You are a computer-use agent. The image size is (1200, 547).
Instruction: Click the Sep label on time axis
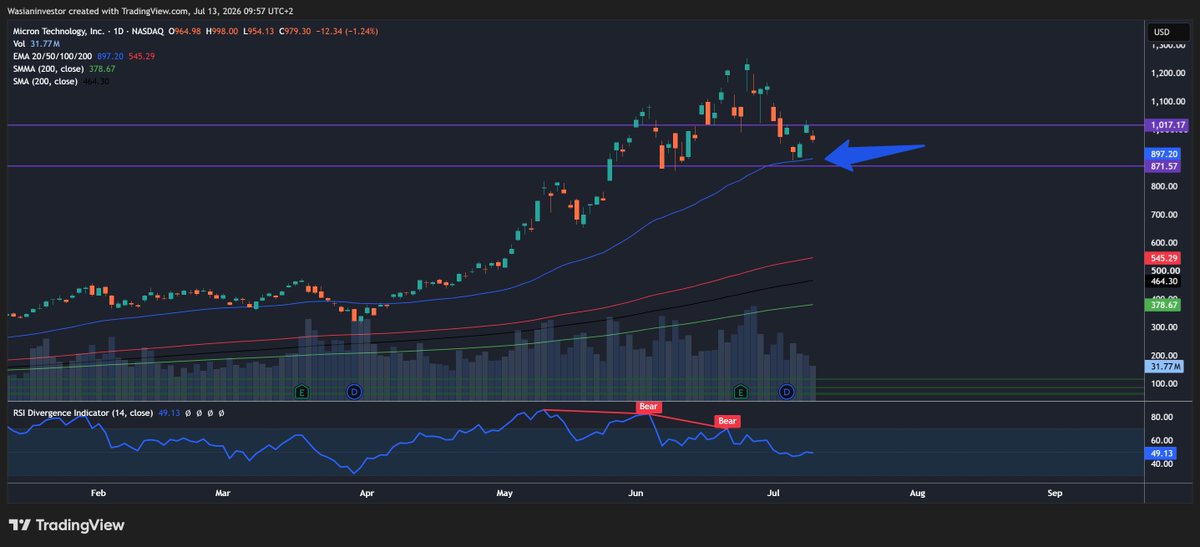pyautogui.click(x=1054, y=493)
